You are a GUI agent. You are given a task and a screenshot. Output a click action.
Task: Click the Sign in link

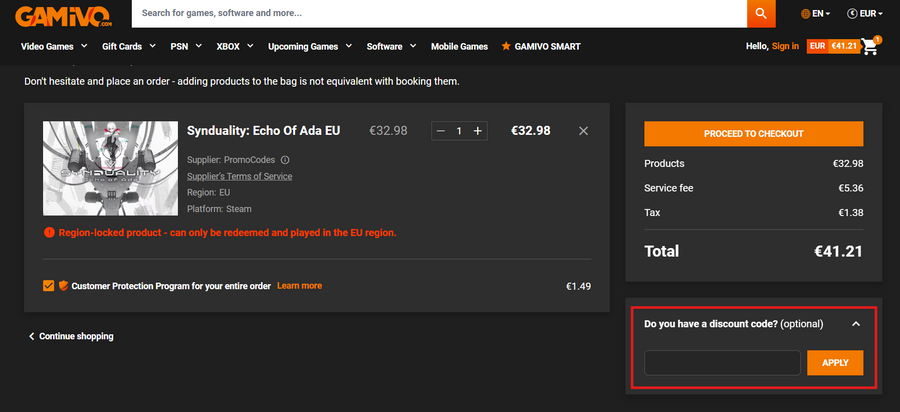785,46
